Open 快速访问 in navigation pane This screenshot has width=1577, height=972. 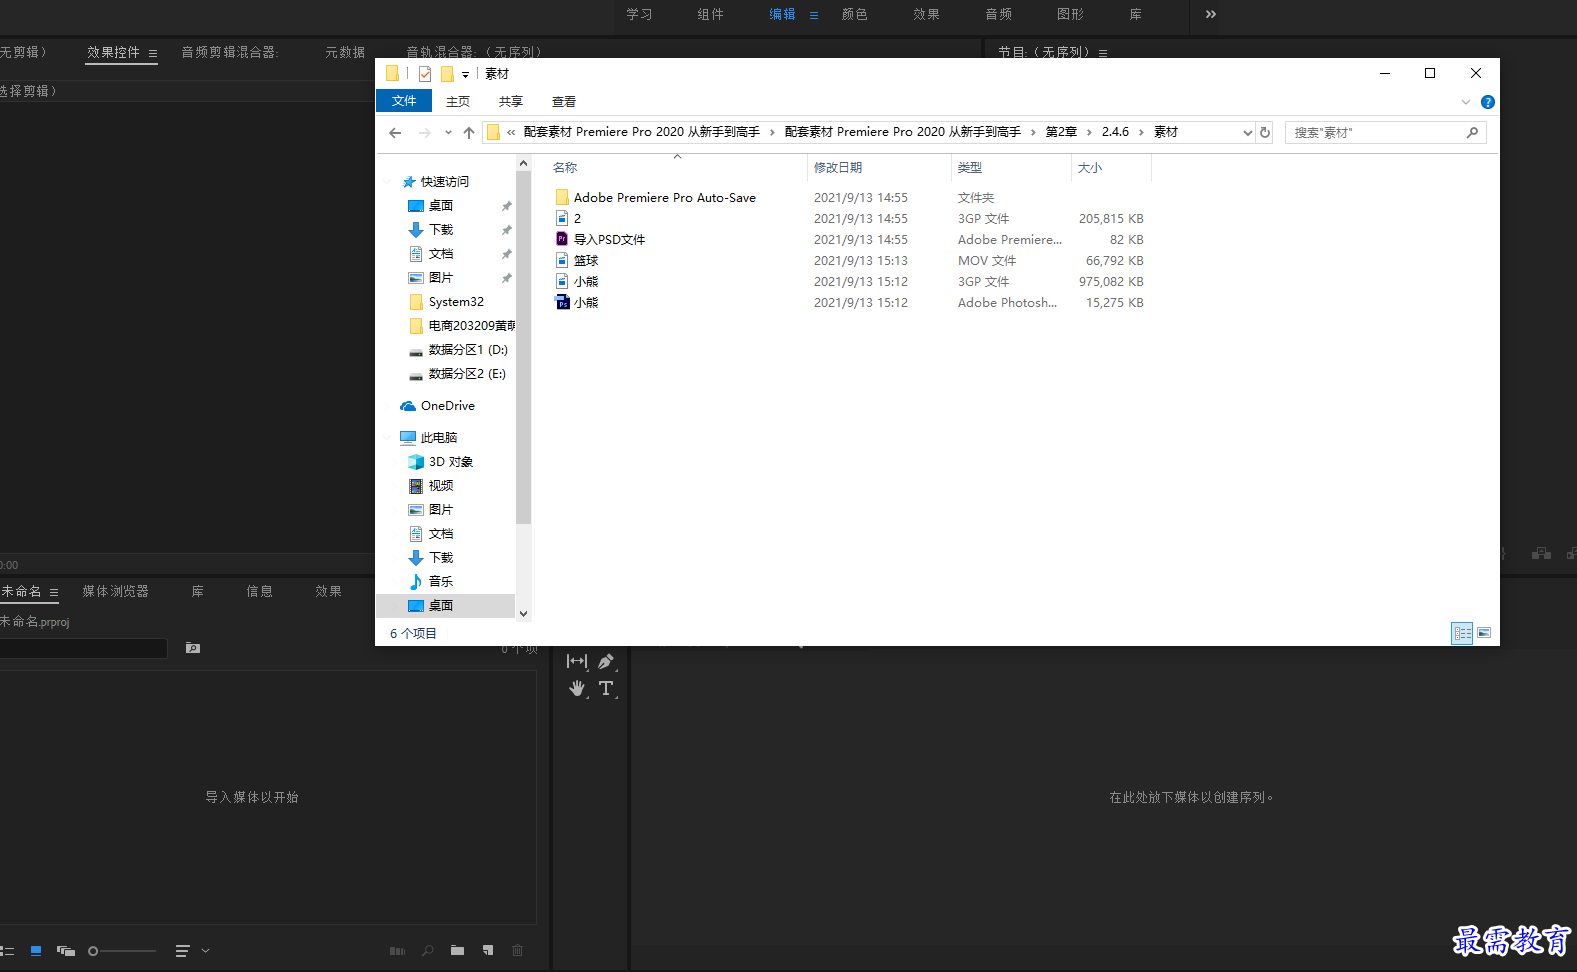444,182
